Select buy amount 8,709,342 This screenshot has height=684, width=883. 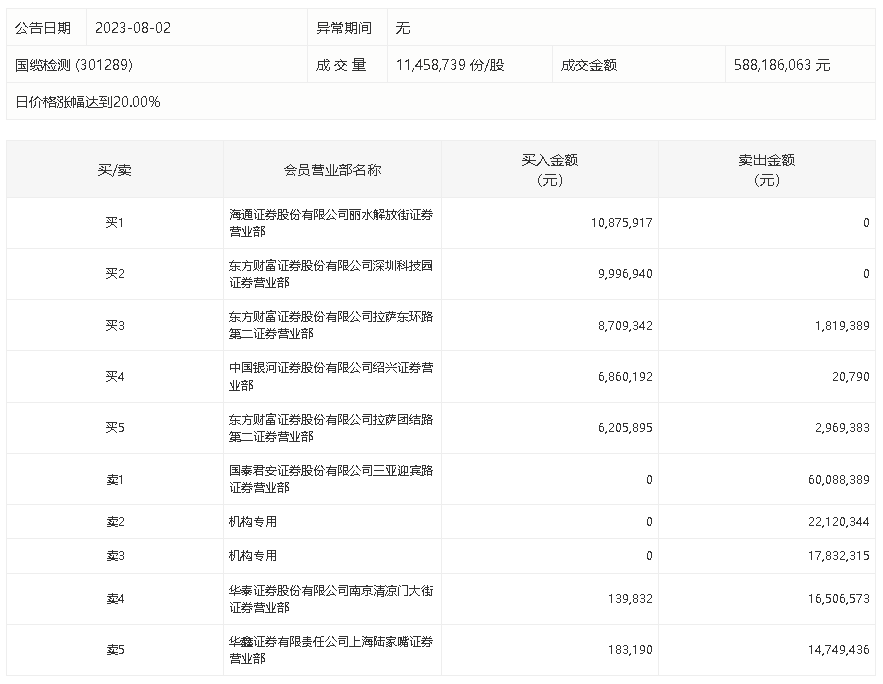(625, 325)
